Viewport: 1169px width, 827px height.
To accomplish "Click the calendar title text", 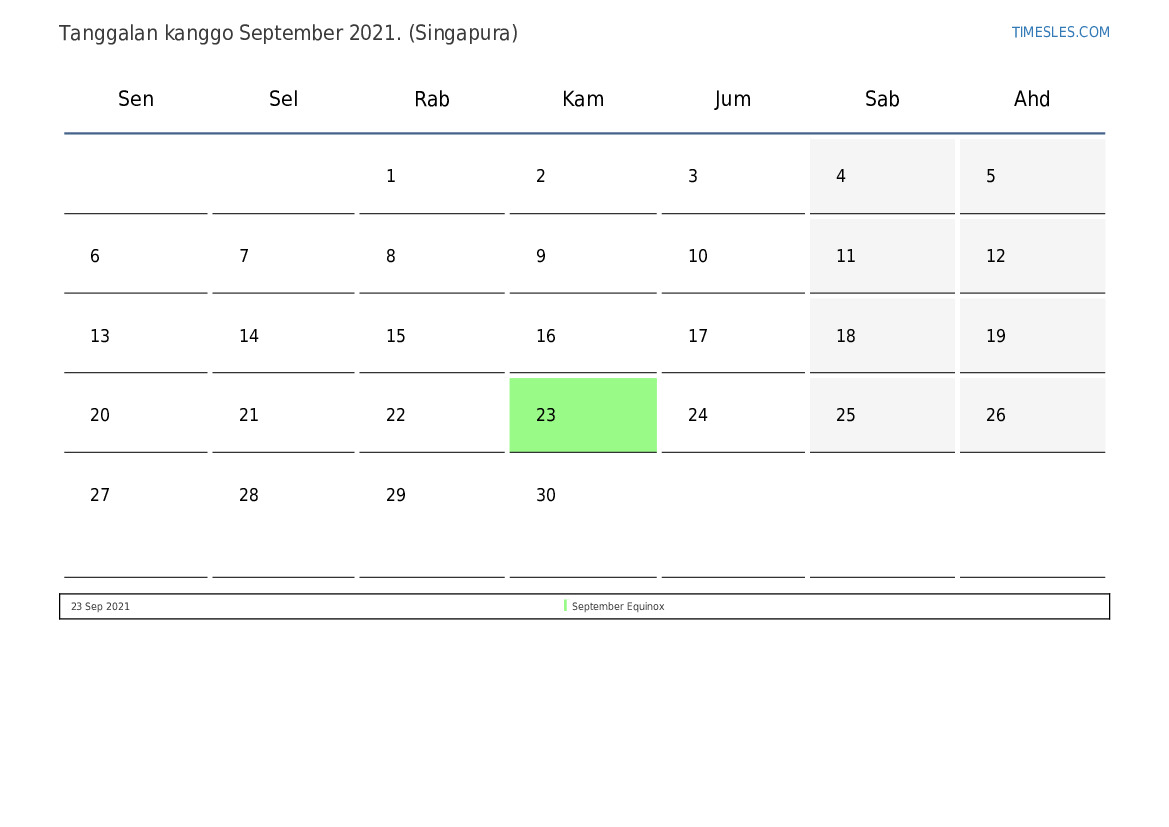I will point(288,33).
